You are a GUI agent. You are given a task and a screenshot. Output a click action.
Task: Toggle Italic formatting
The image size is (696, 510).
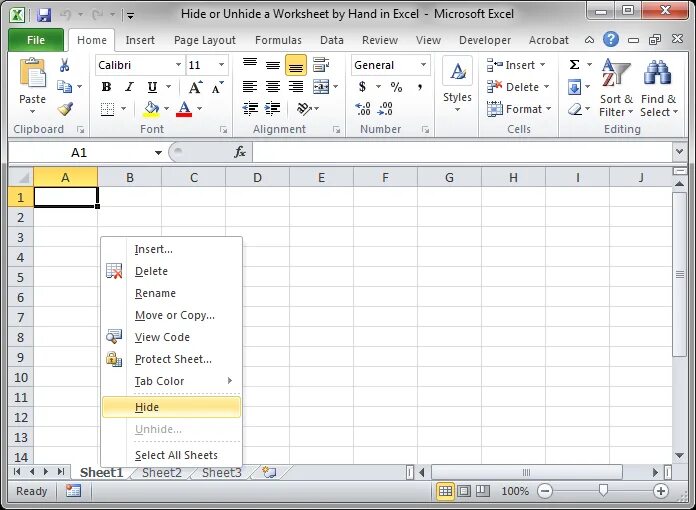coord(129,87)
